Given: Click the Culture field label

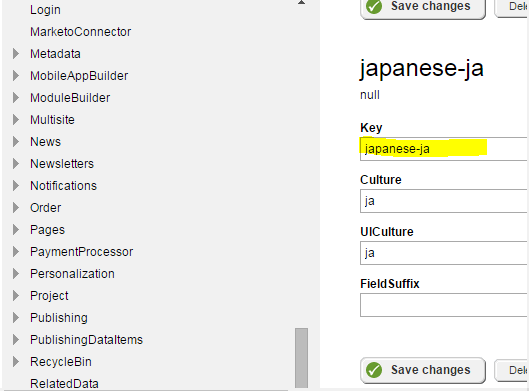Looking at the screenshot, I should (x=381, y=179).
